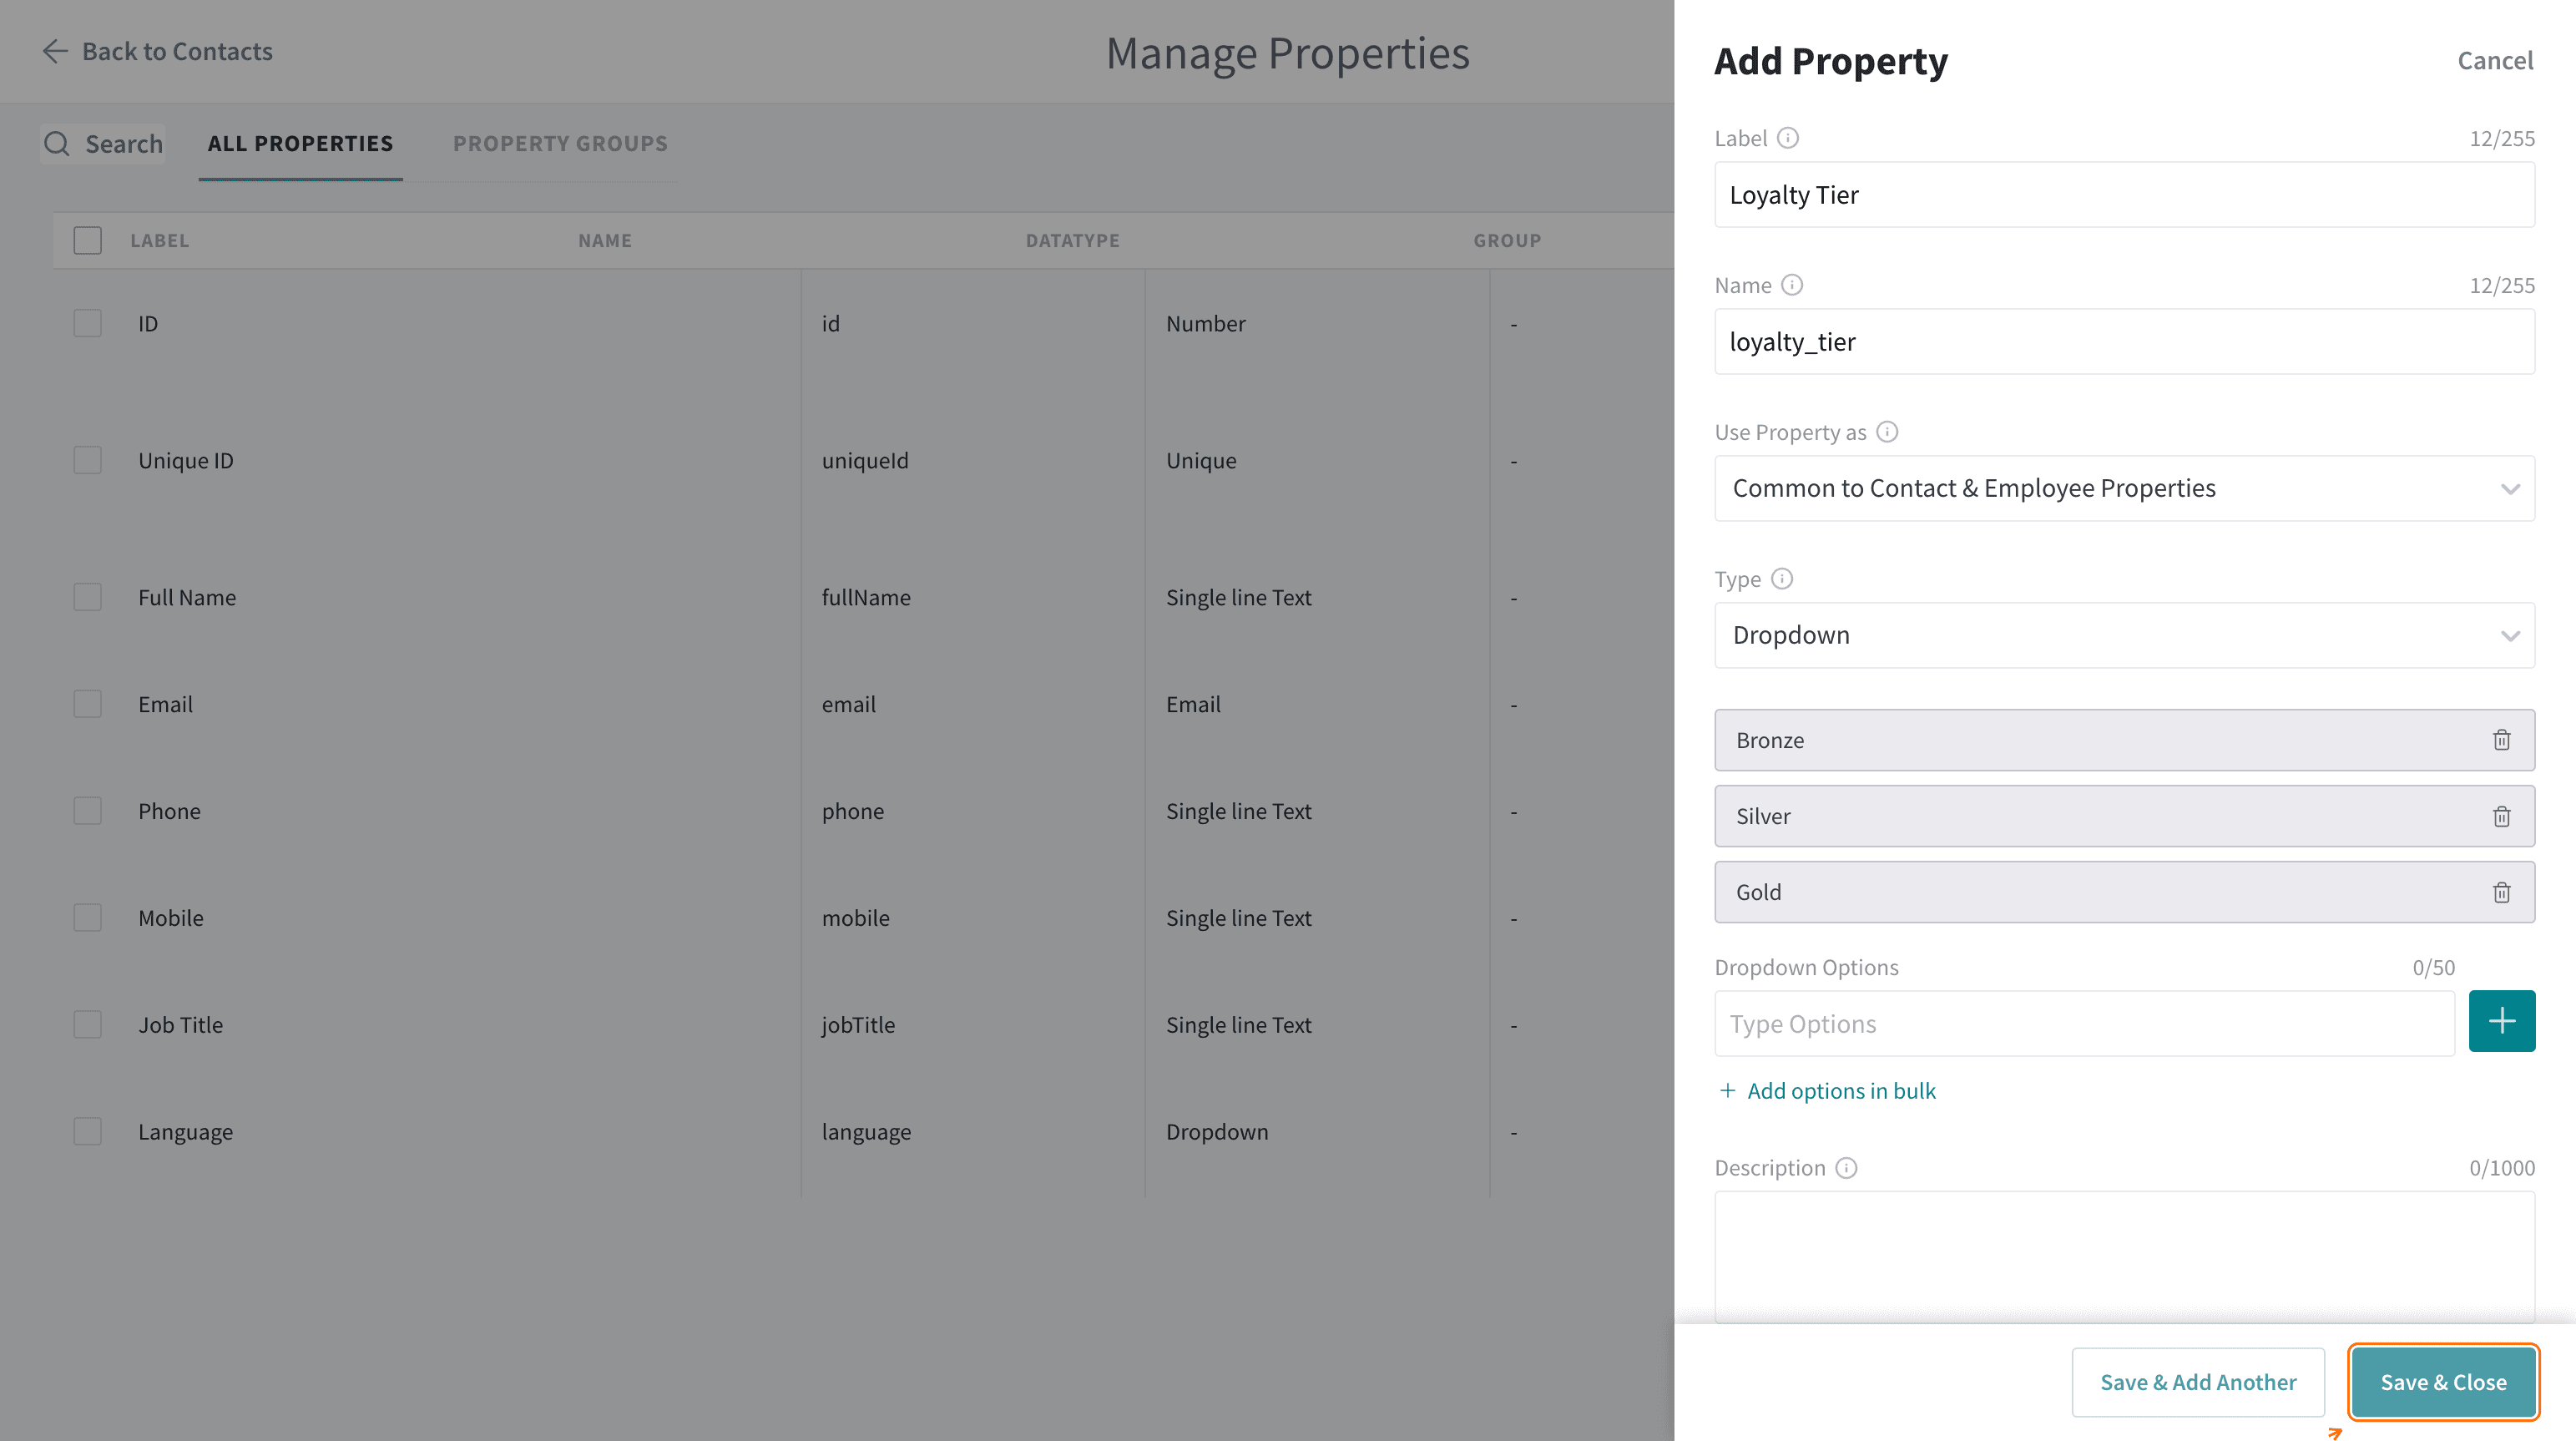Open the Property Groups tab
Screen dimensions: 2576x1441
(560, 143)
